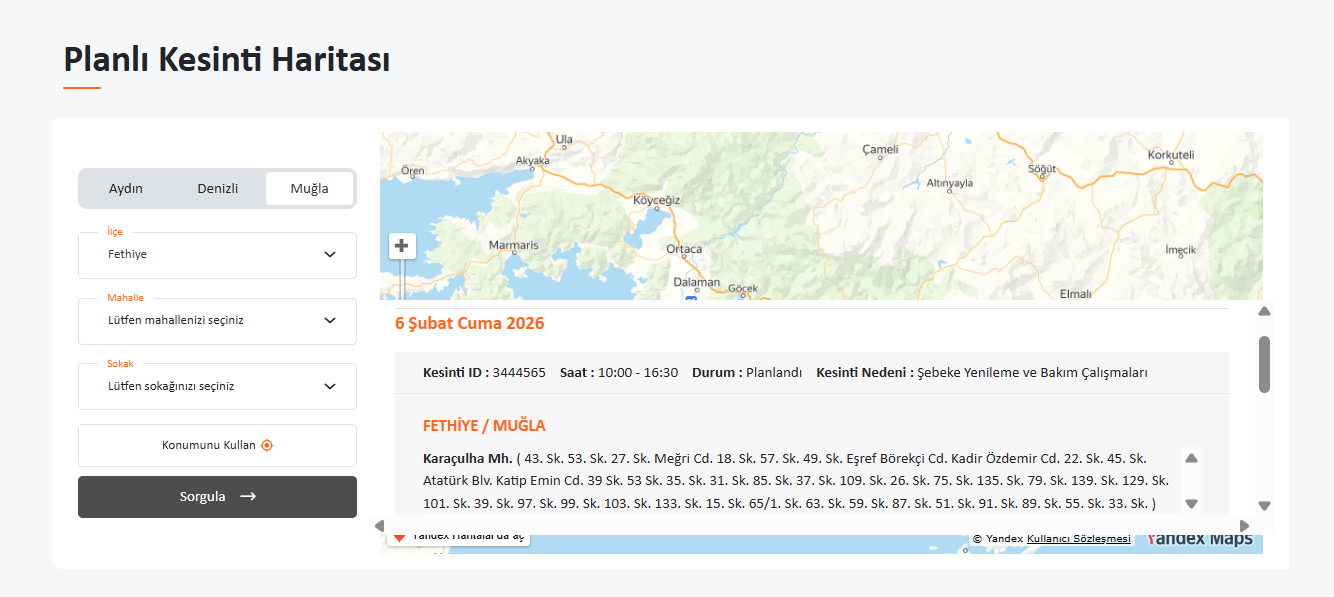Click the outage list scroll up arrow
The height and width of the screenshot is (597, 1334).
[x=1264, y=311]
